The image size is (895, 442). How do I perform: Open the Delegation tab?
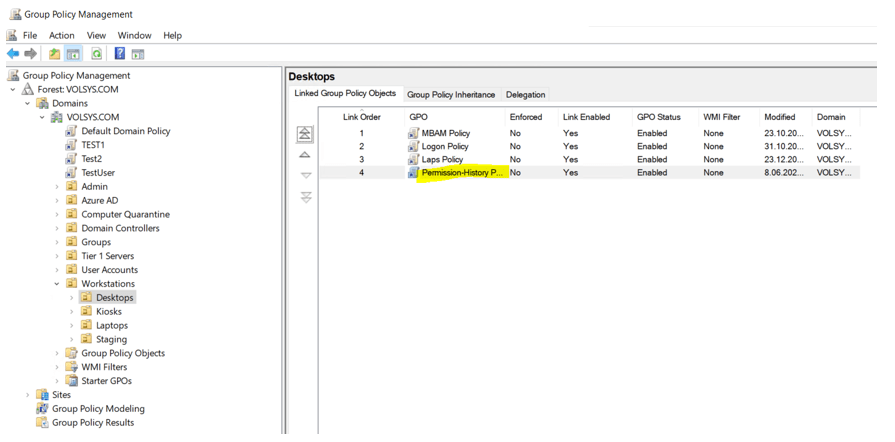pos(525,95)
